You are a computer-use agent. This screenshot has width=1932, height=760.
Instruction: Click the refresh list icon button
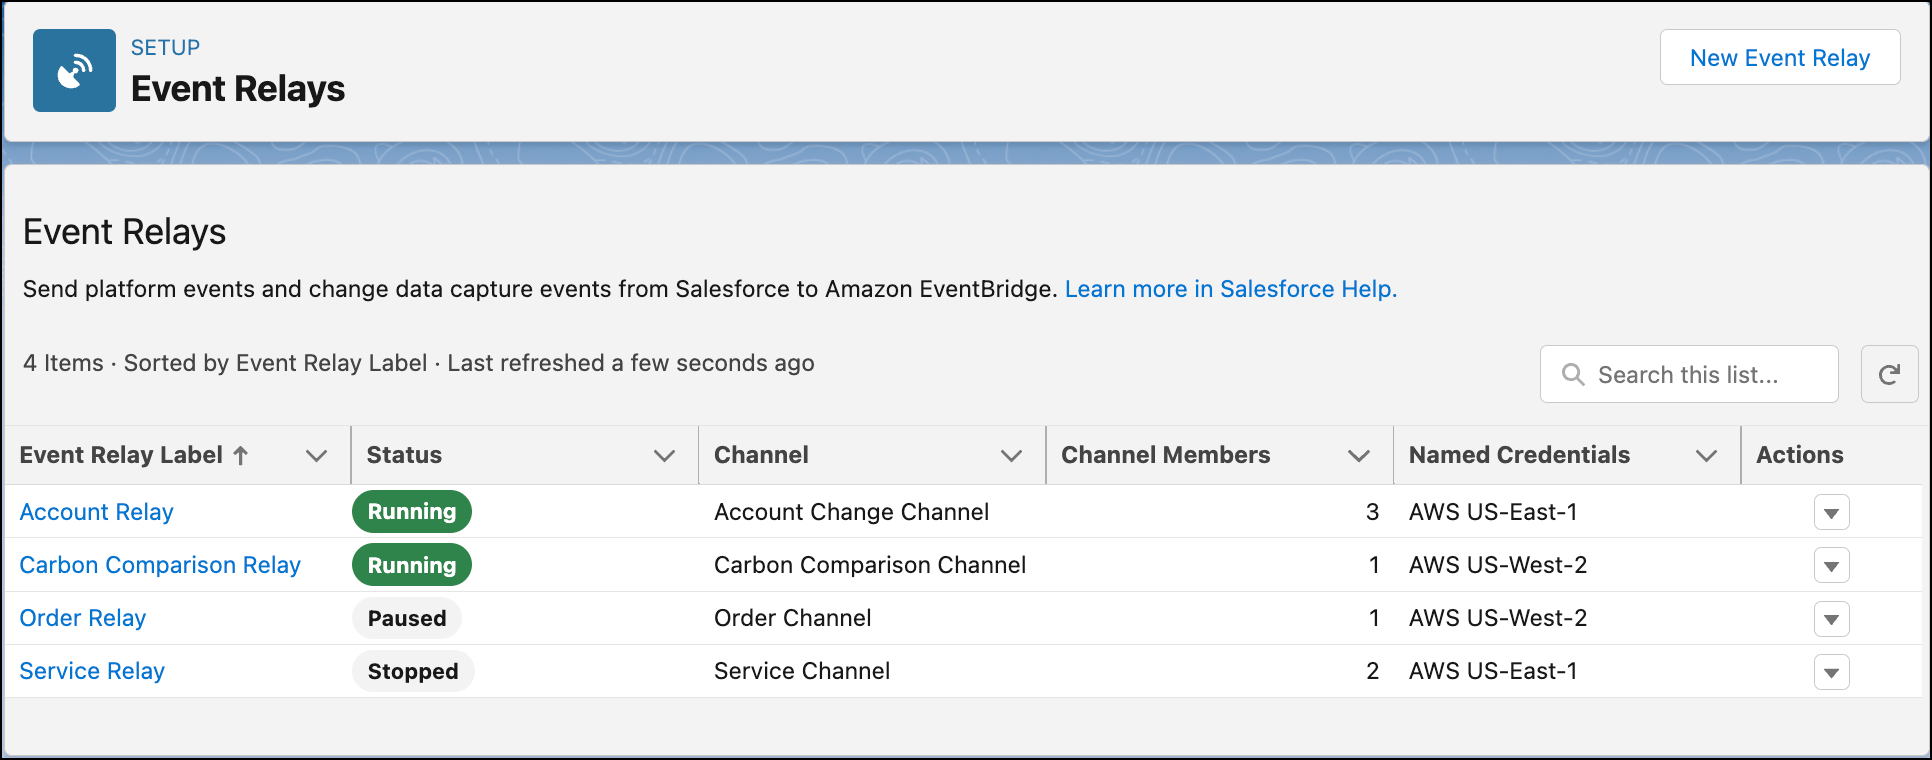[1888, 375]
